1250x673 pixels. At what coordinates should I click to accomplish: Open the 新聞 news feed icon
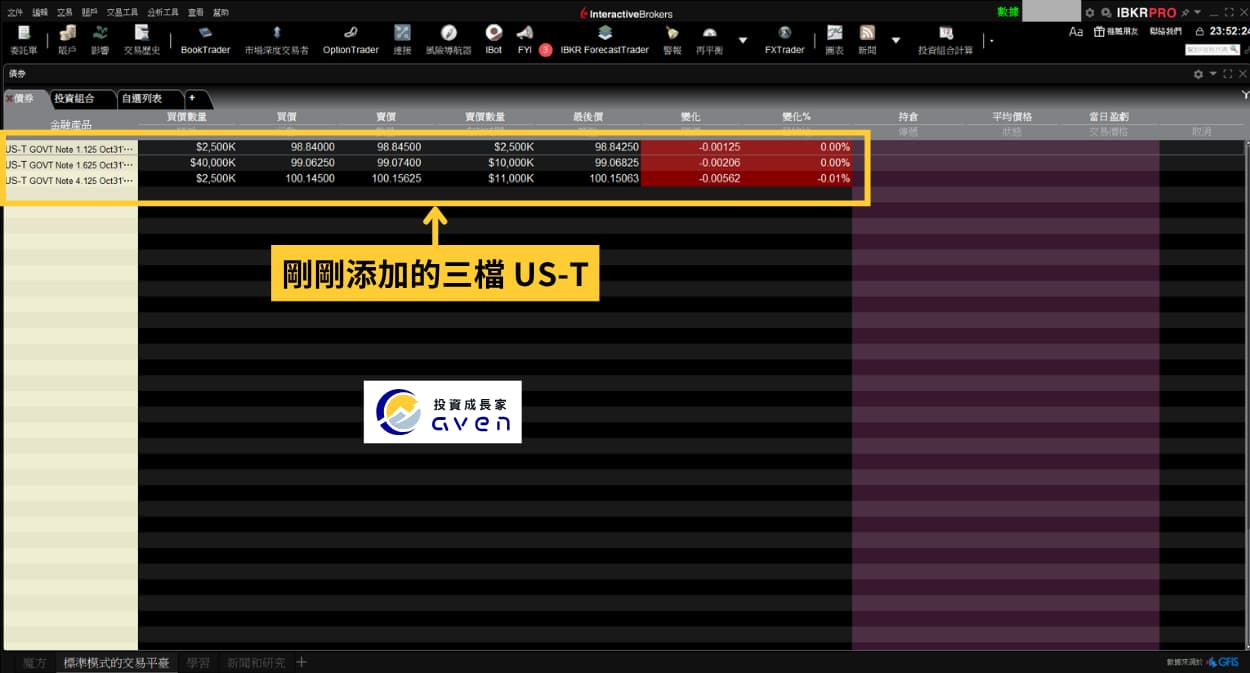(x=867, y=39)
